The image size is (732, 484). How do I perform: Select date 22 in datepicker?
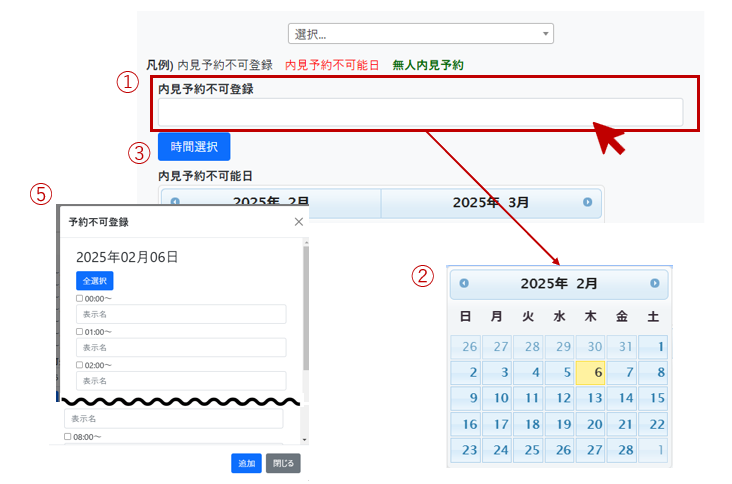click(653, 424)
